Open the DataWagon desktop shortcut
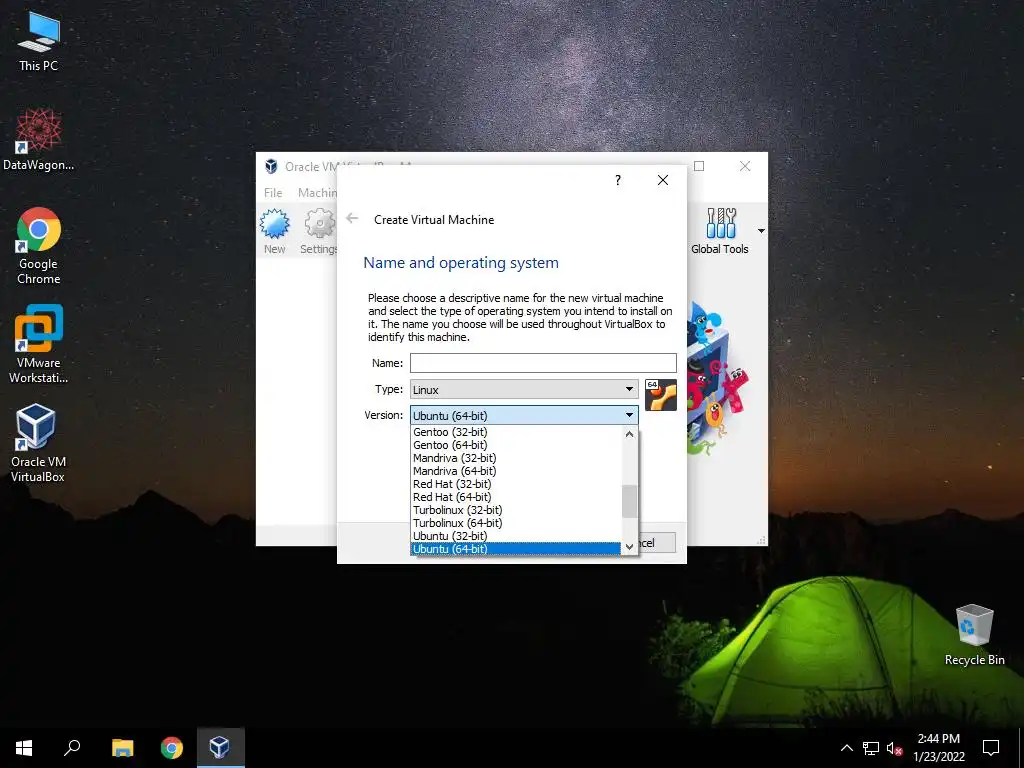 tap(39, 139)
